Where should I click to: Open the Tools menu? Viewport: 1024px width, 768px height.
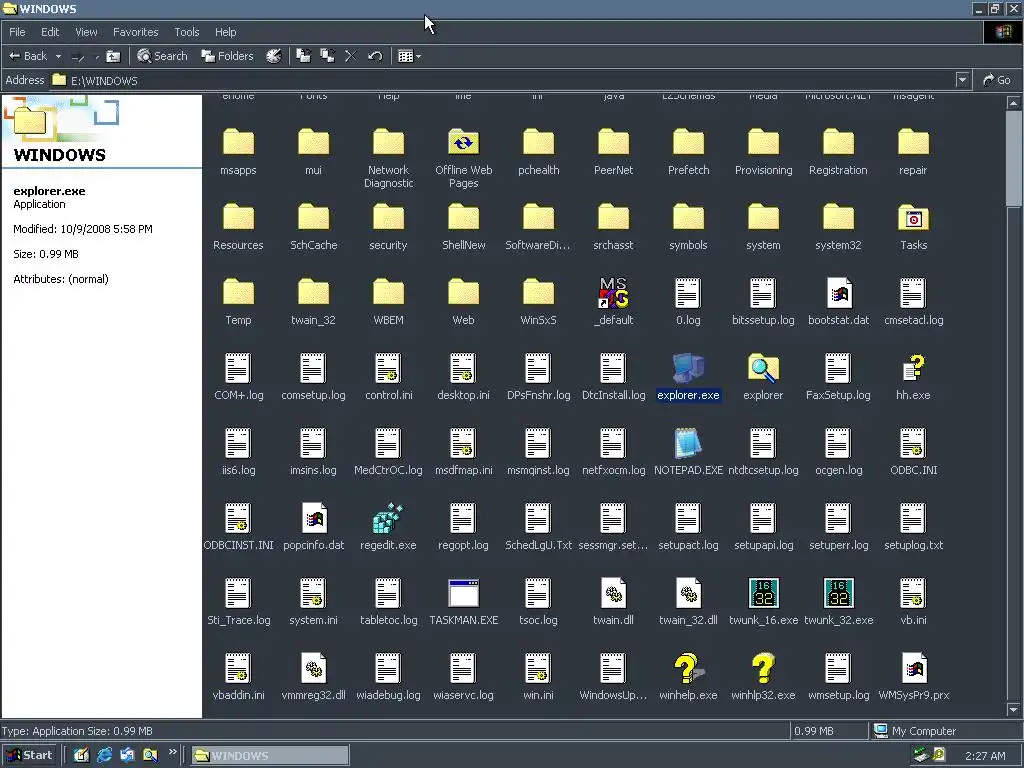(187, 32)
